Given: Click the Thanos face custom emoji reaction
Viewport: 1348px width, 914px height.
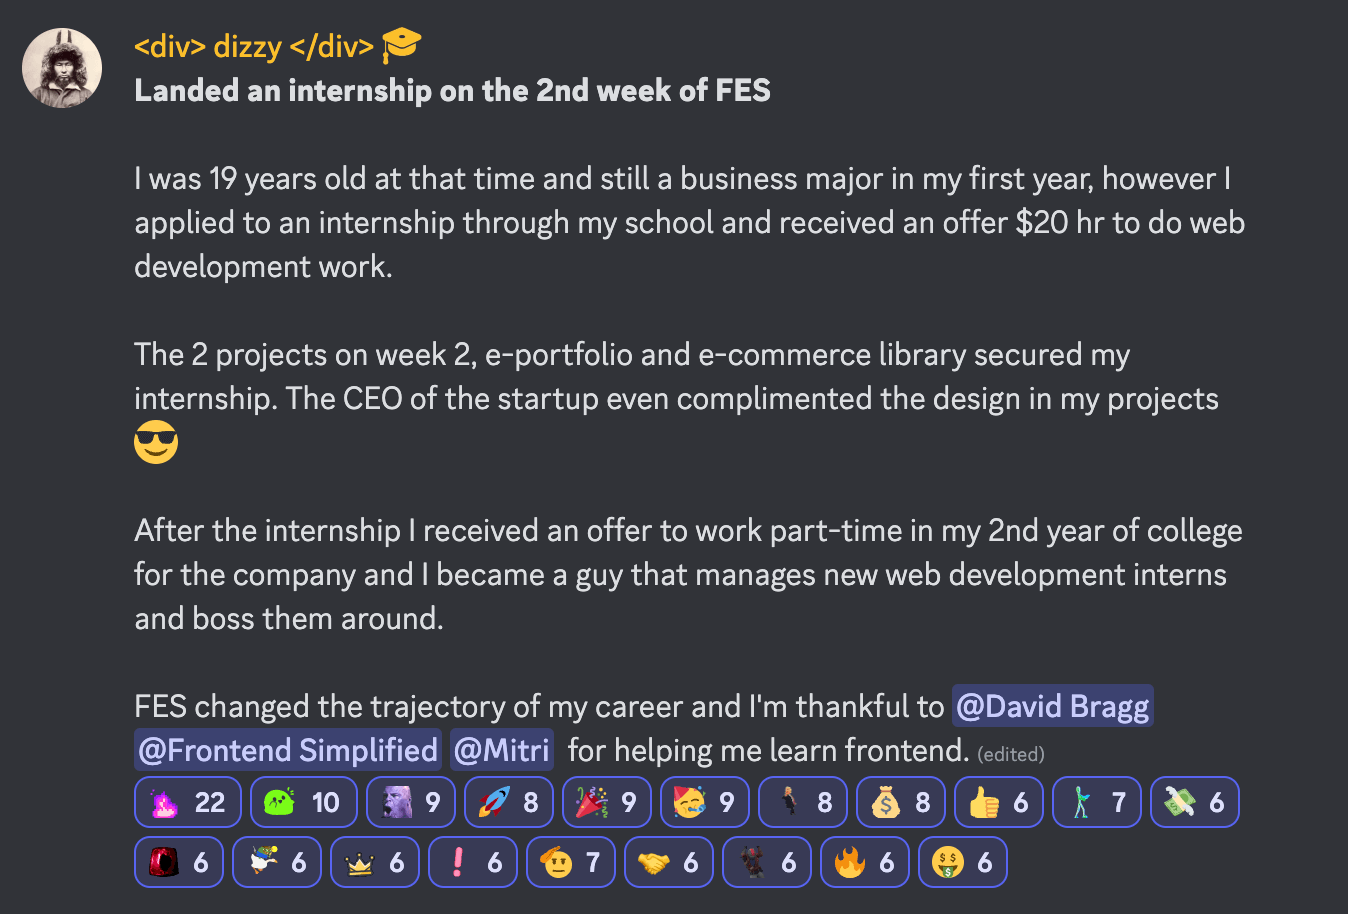Looking at the screenshot, I should pyautogui.click(x=410, y=802).
